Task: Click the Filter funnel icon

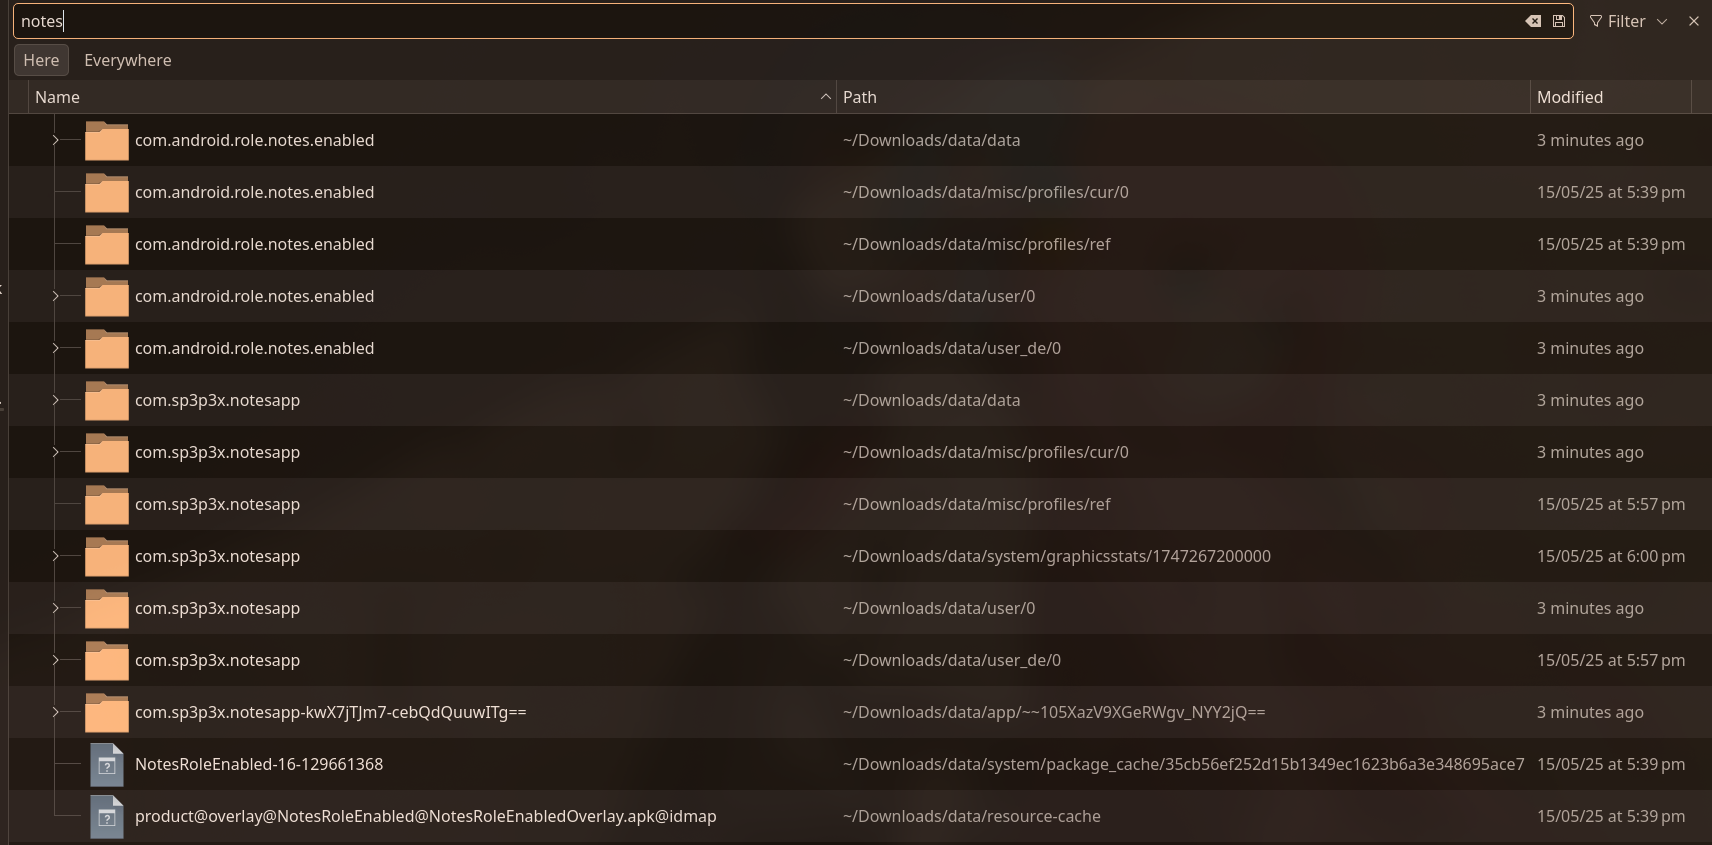Action: coord(1596,20)
